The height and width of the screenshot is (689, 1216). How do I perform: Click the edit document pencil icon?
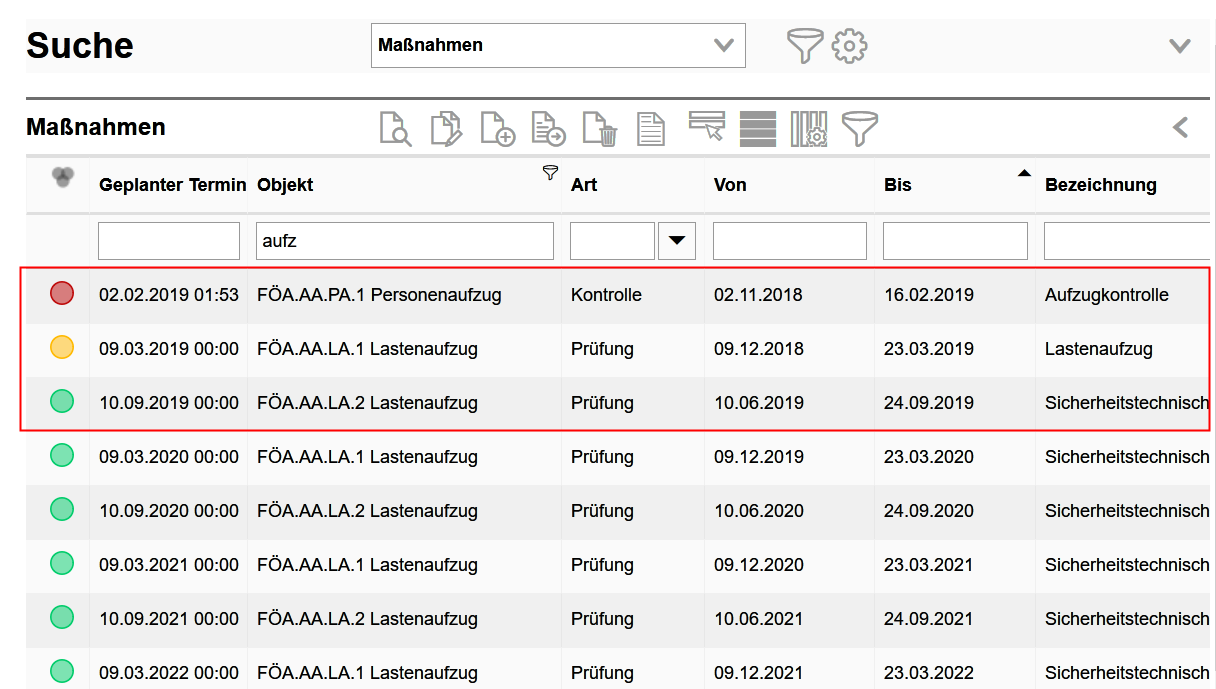pyautogui.click(x=446, y=129)
